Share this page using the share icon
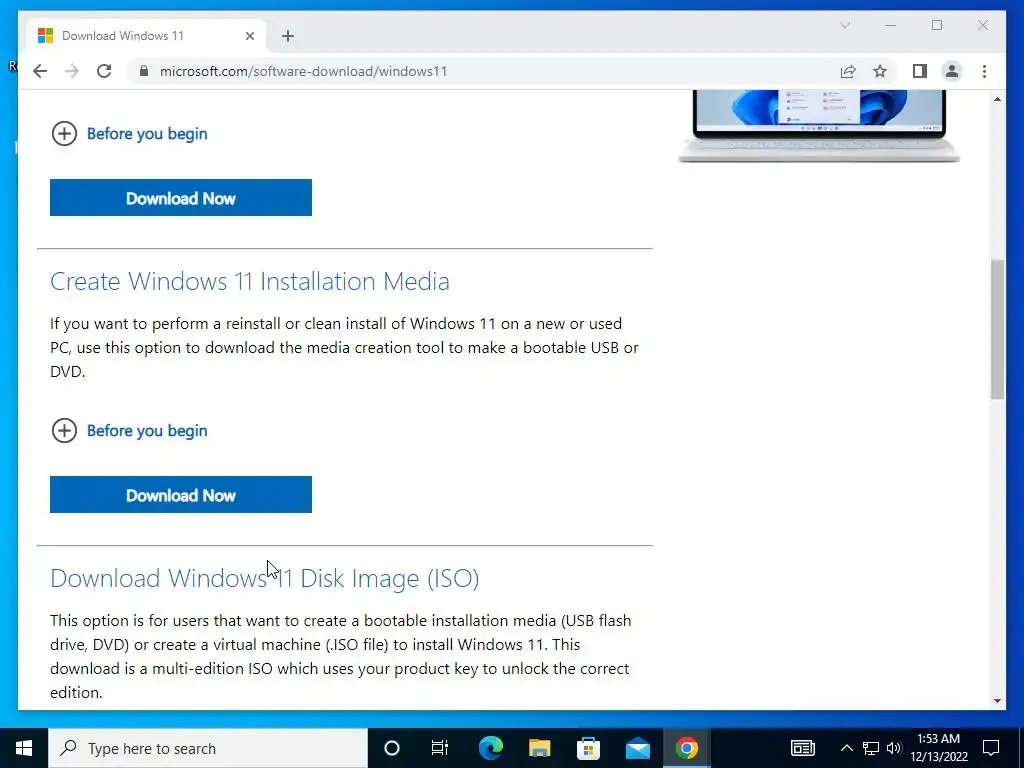Screen dimensions: 1024x768 click(x=848, y=71)
